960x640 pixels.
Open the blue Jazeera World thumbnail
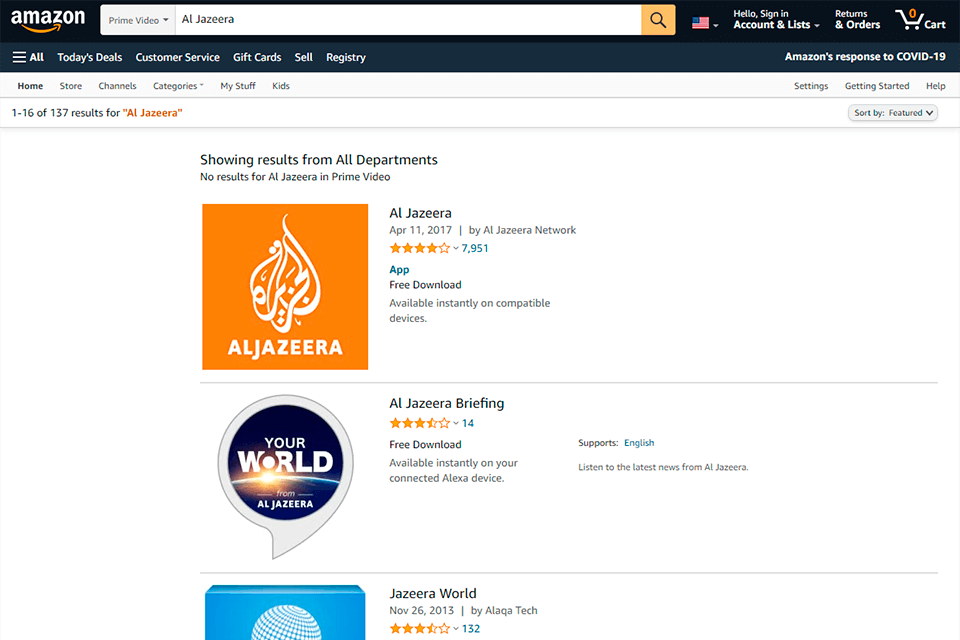(x=285, y=612)
